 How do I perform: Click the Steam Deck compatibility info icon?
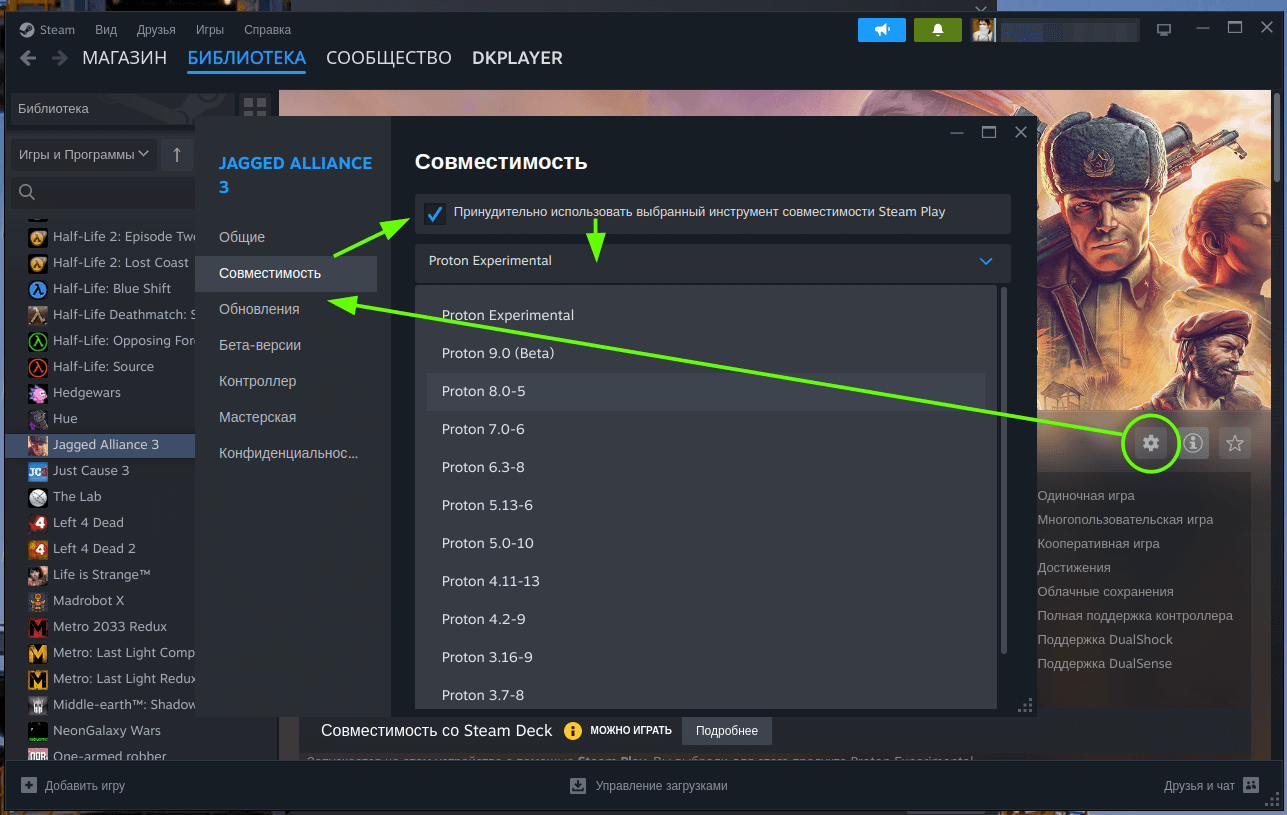[x=573, y=731]
